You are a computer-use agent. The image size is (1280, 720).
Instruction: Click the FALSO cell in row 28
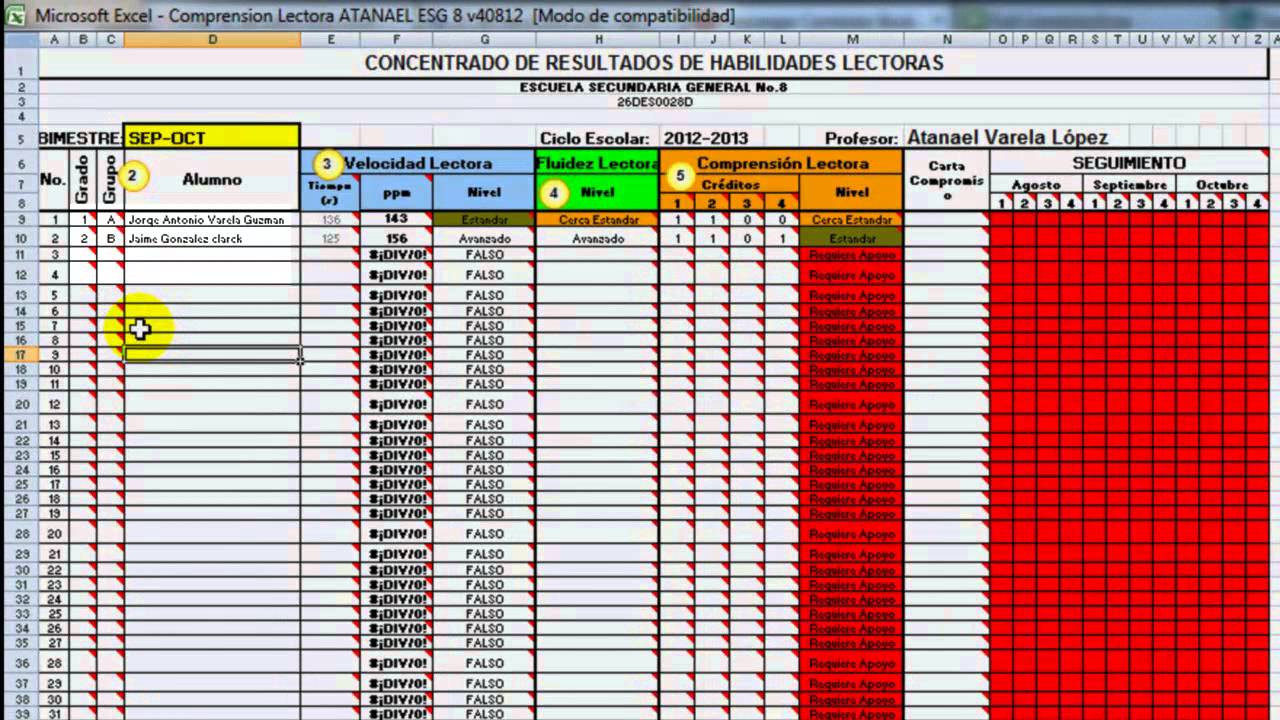484,534
